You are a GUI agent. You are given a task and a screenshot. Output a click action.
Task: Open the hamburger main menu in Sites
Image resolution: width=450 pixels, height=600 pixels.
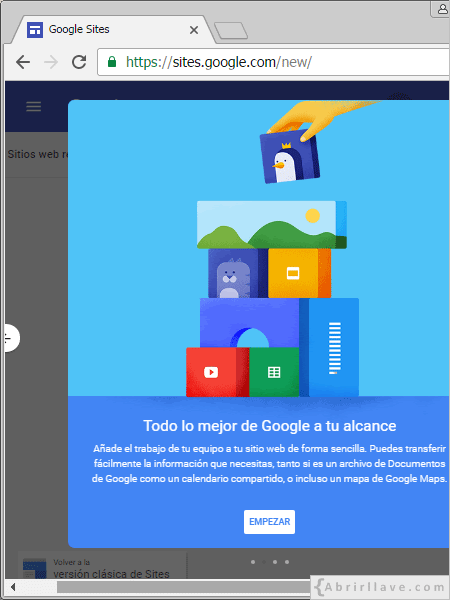[x=34, y=107]
